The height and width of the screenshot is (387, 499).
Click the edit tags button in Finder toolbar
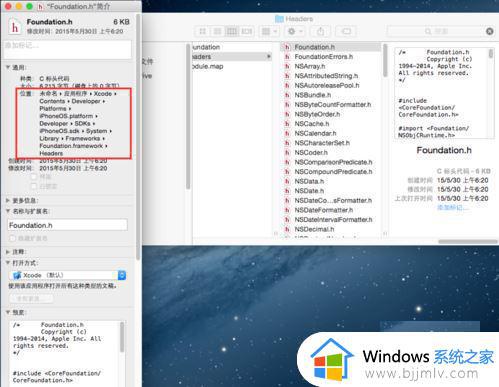(346, 31)
